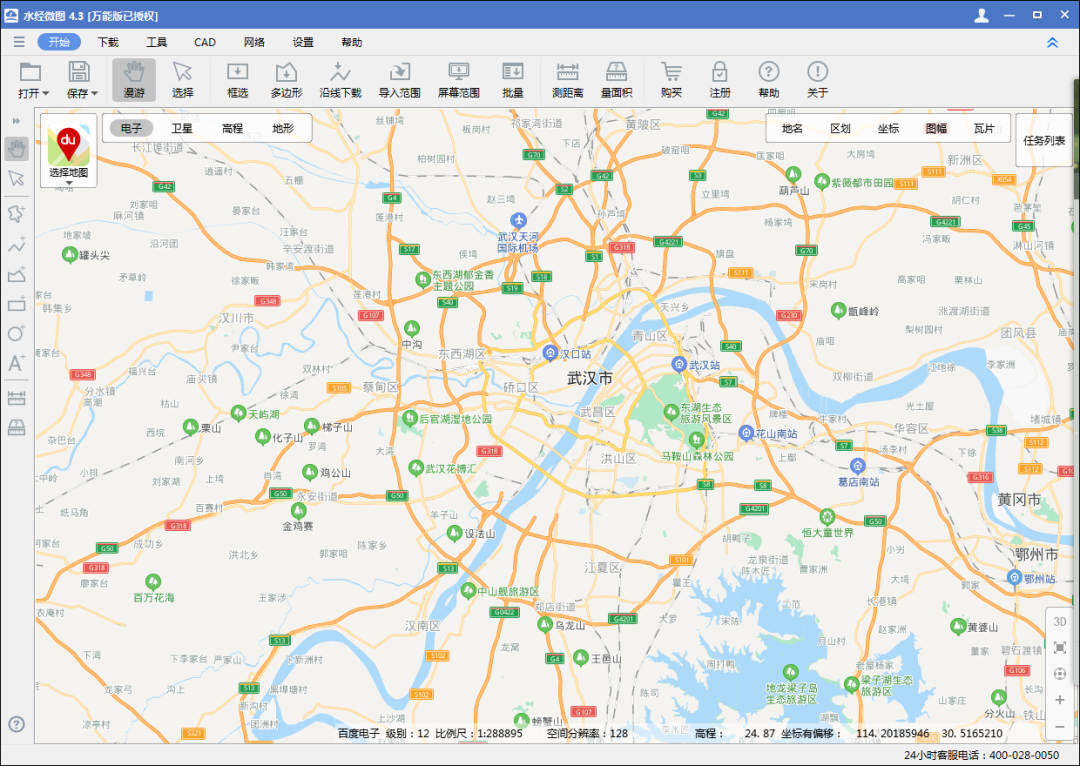Pick the draw rectangle tool in sidebar
The image size is (1080, 766).
[17, 304]
